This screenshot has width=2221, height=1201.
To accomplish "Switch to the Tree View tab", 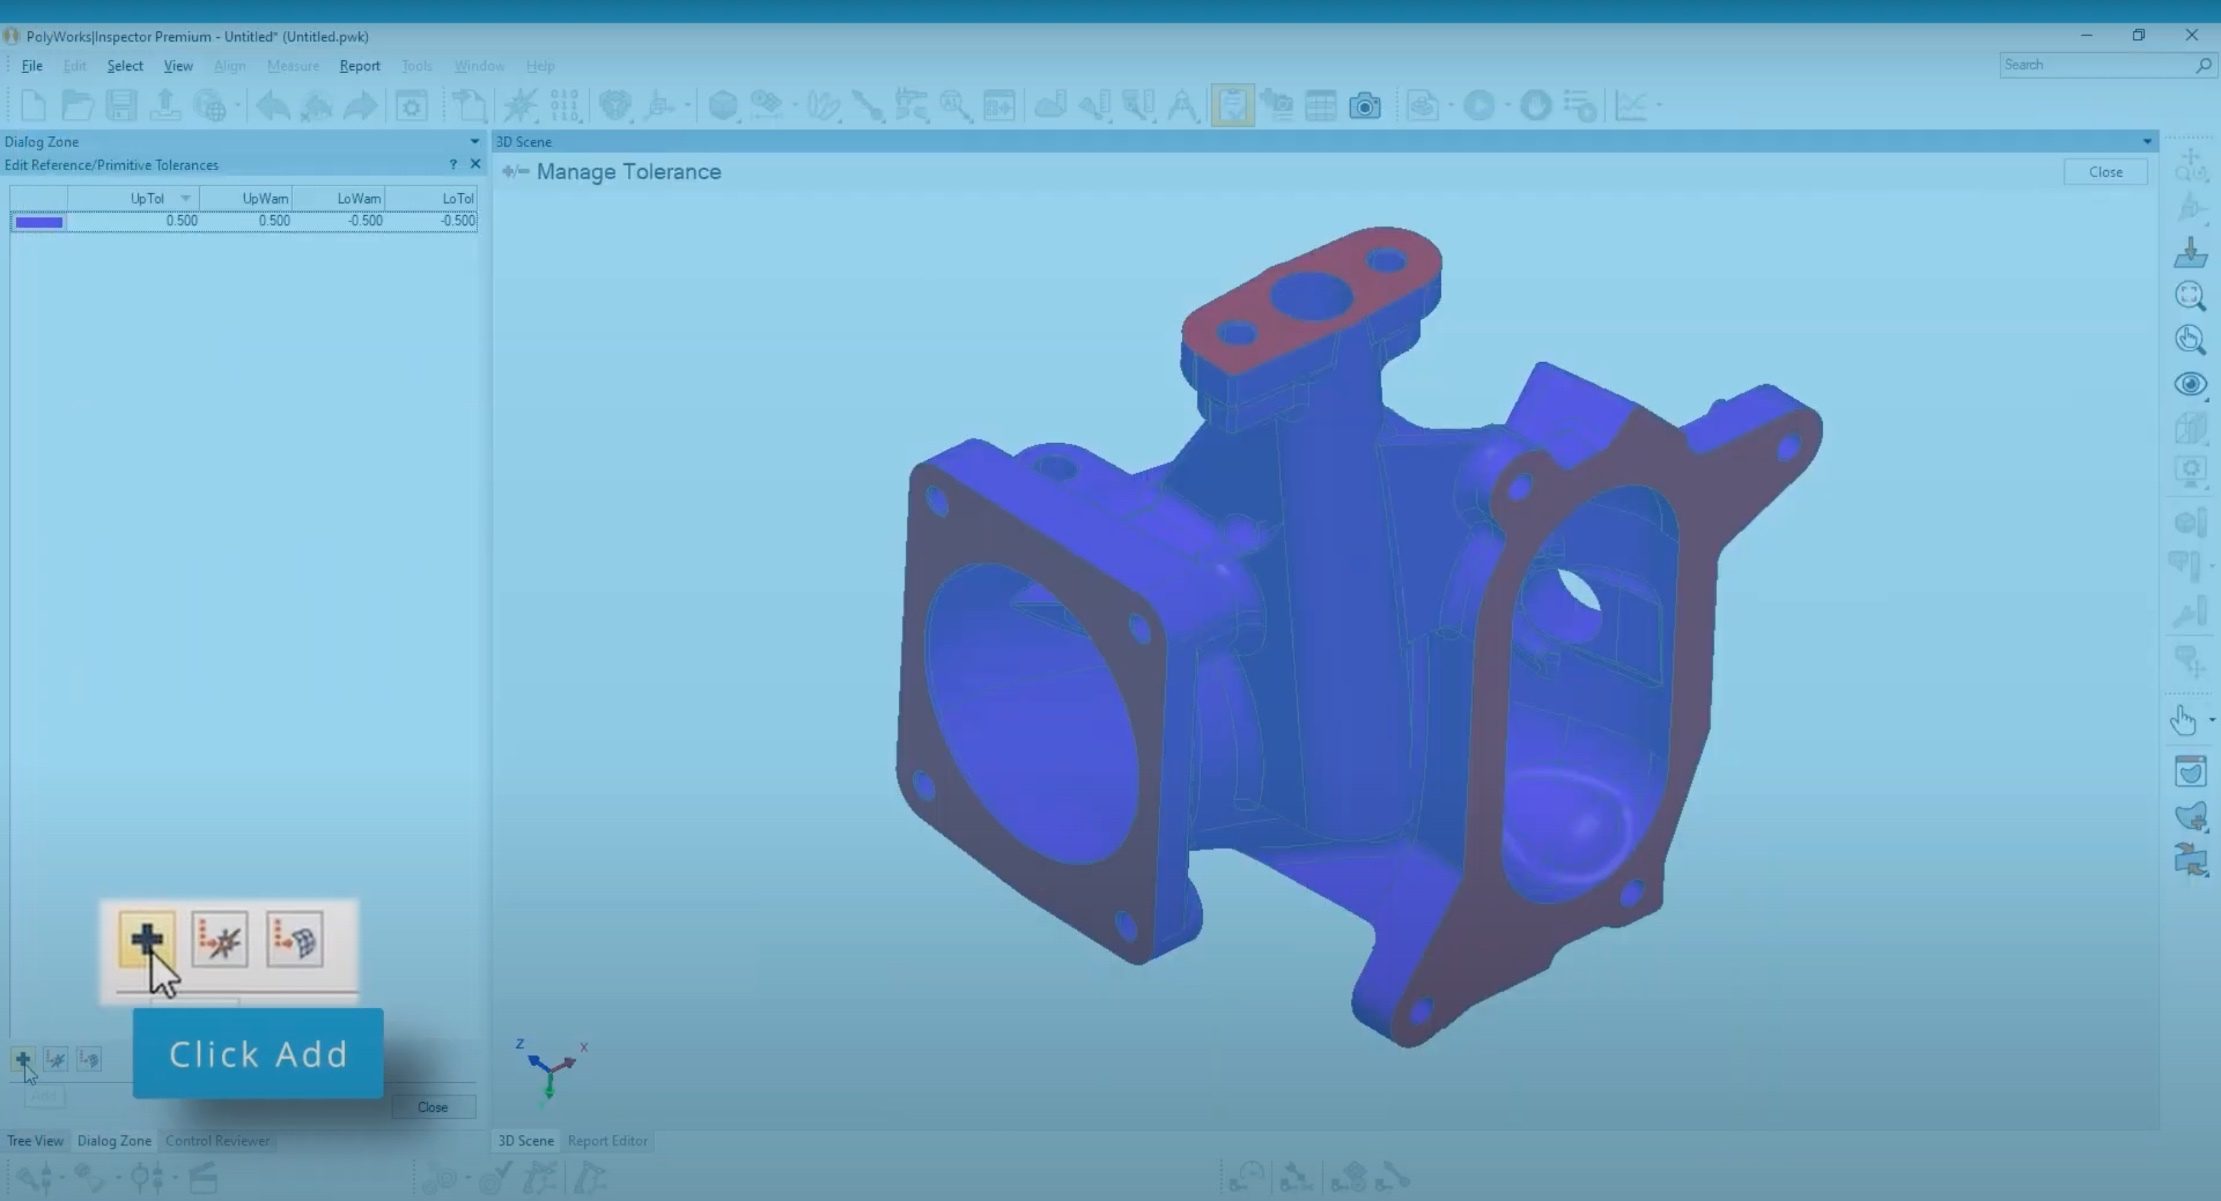I will (35, 1140).
